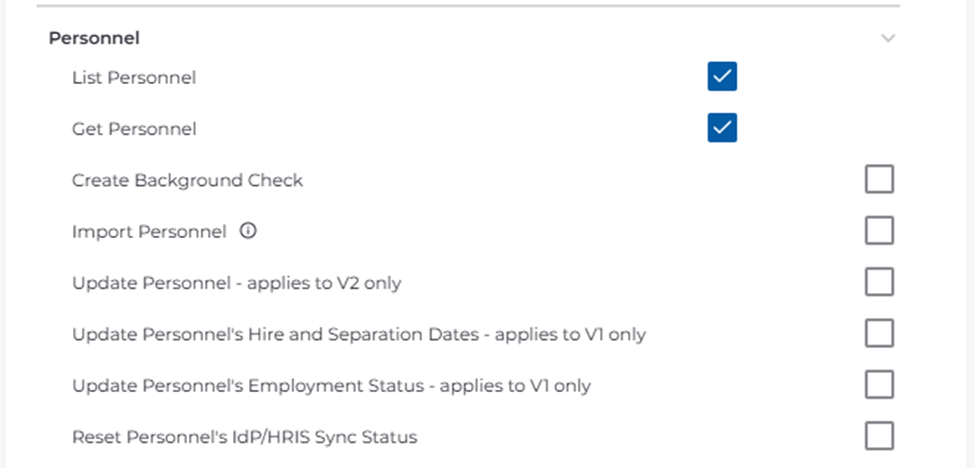
Task: Click the Hire and Separation Dates label text
Action: click(358, 334)
